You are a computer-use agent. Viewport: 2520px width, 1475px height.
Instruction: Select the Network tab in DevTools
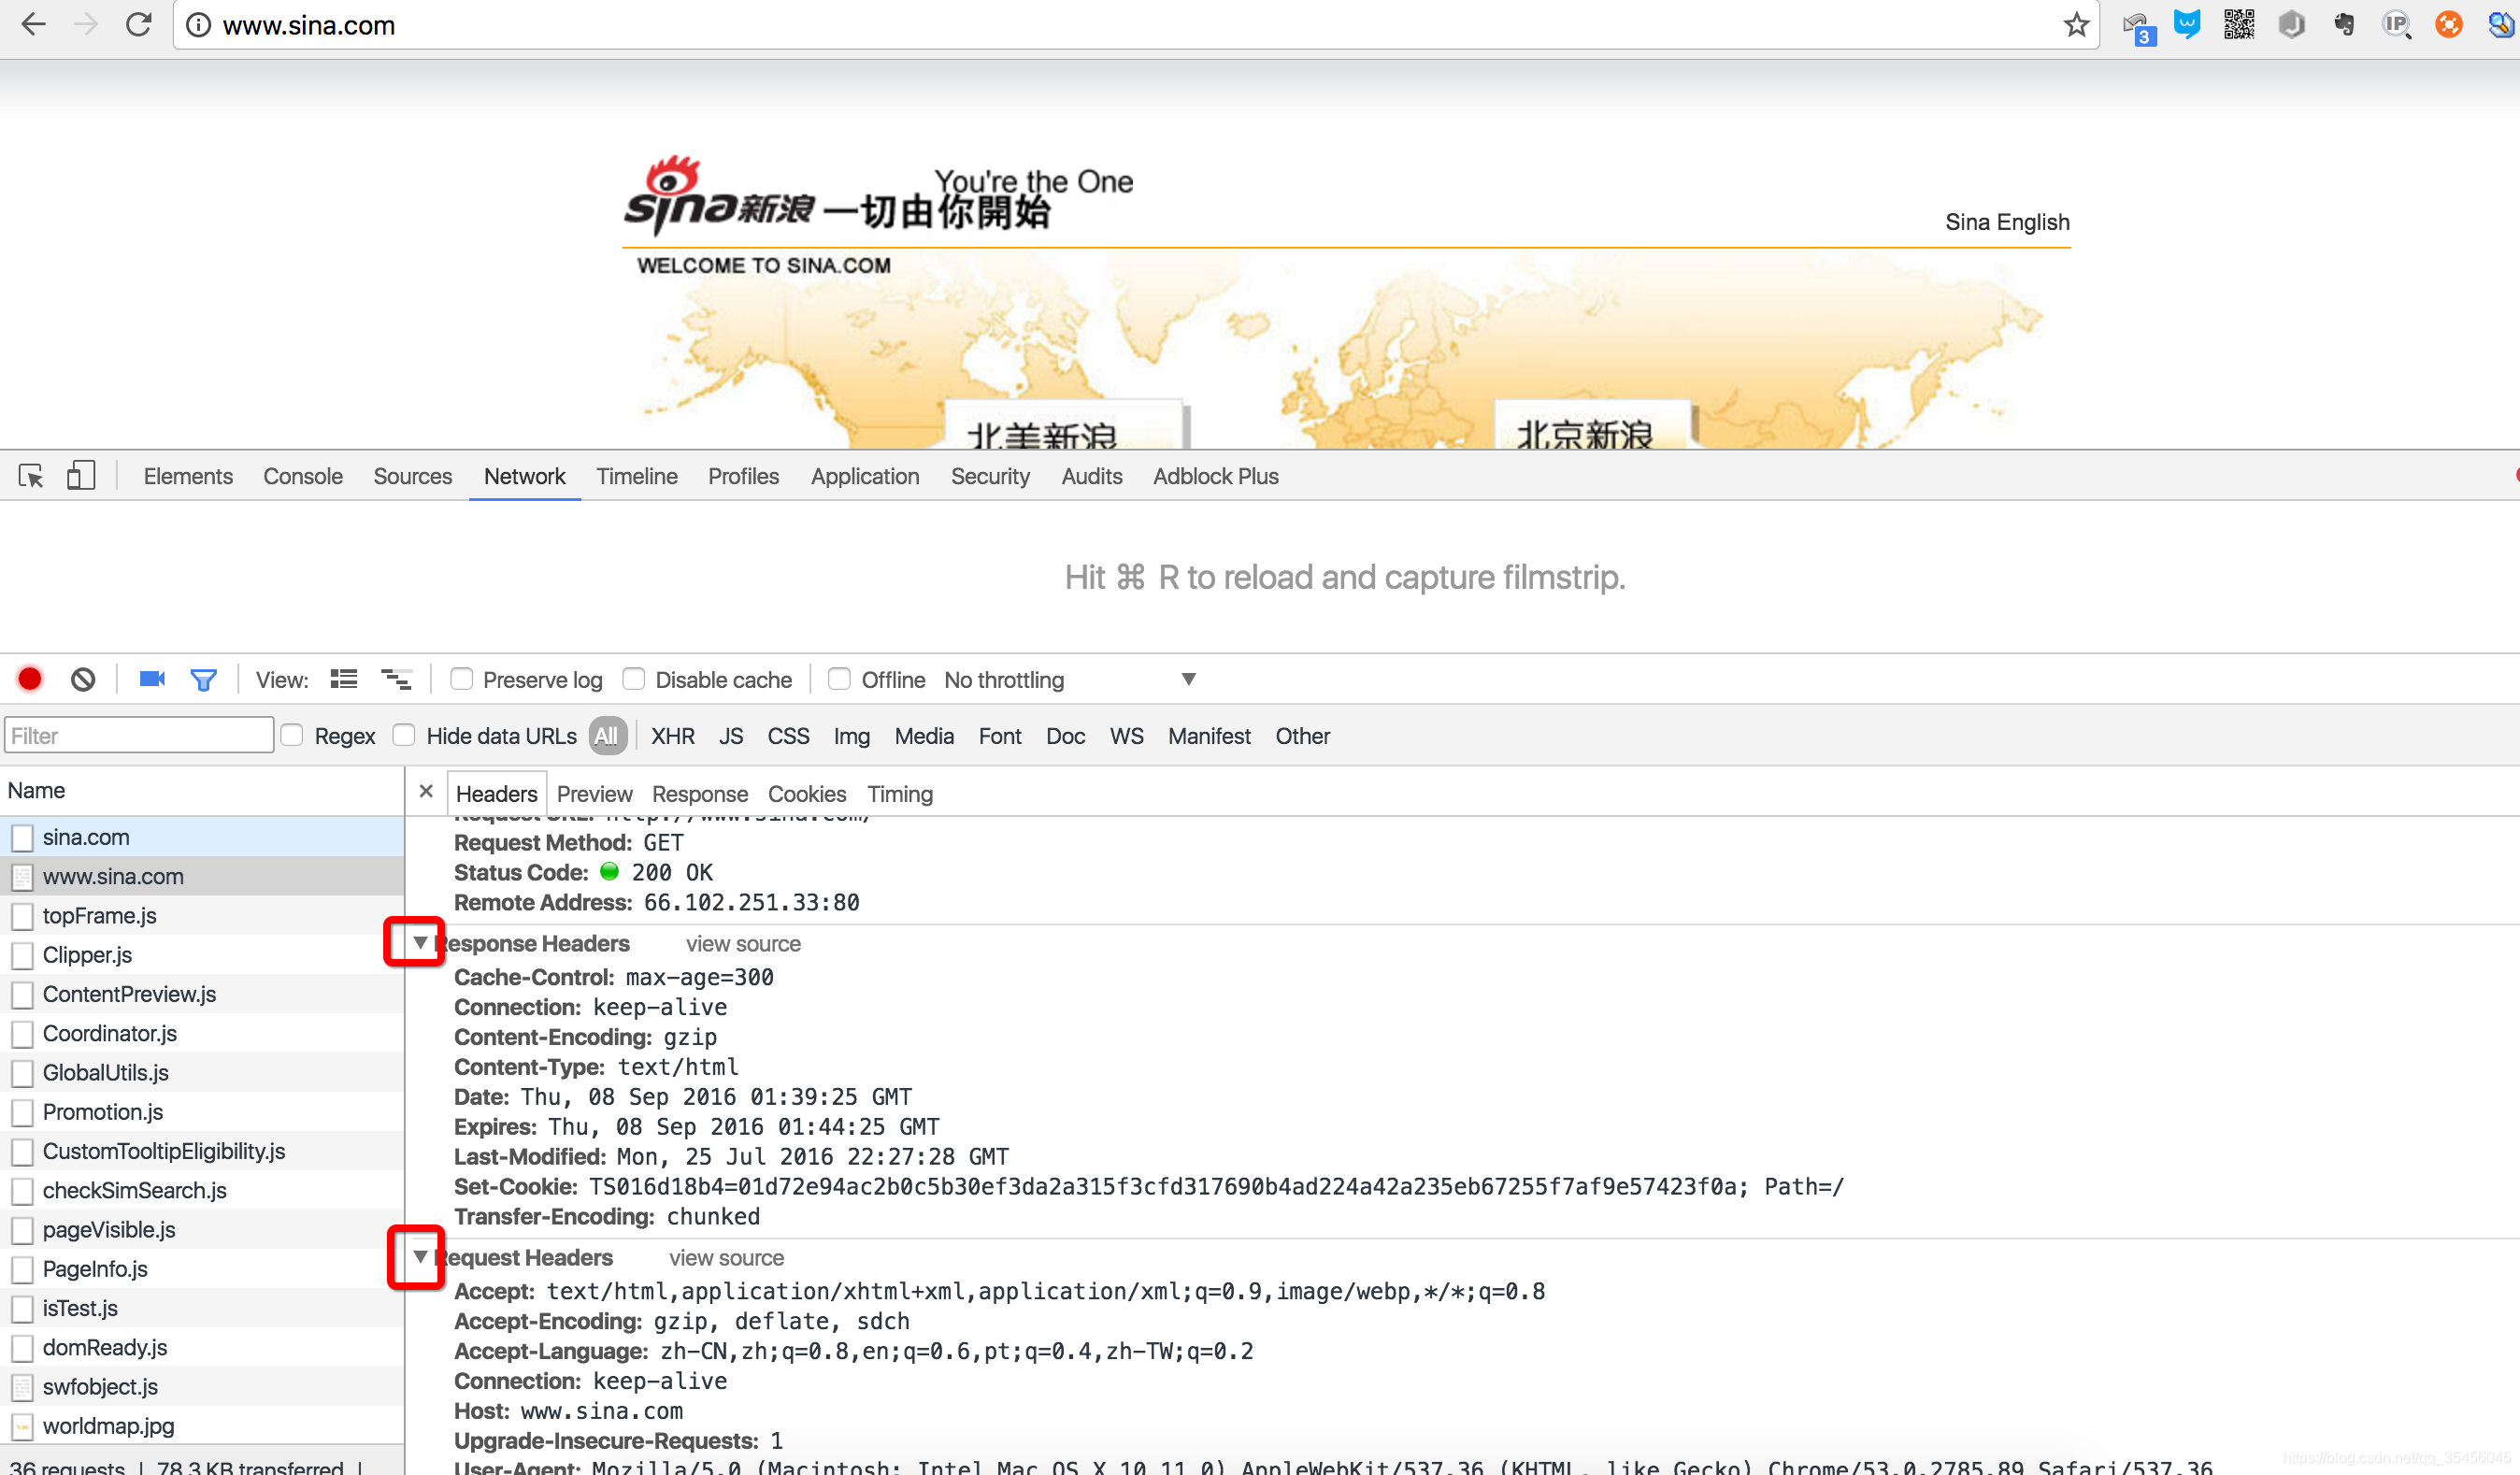(x=527, y=476)
